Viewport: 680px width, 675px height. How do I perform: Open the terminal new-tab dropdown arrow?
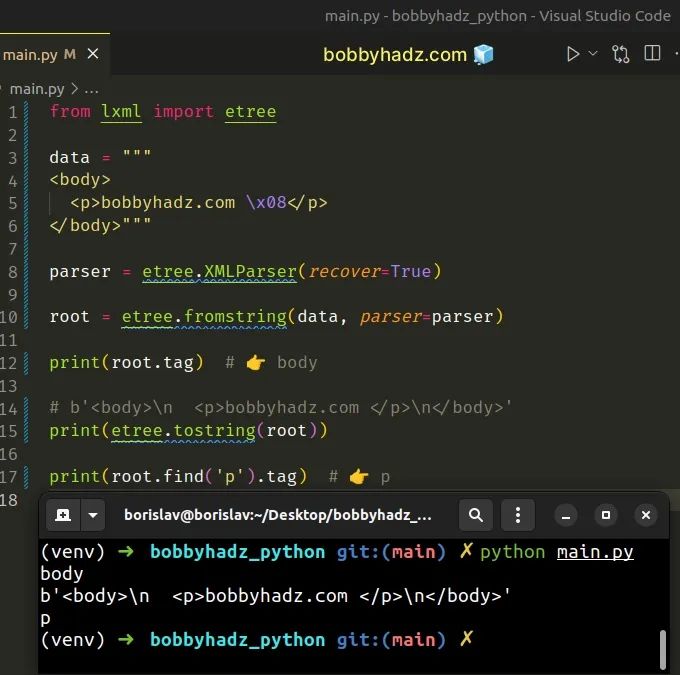(93, 515)
